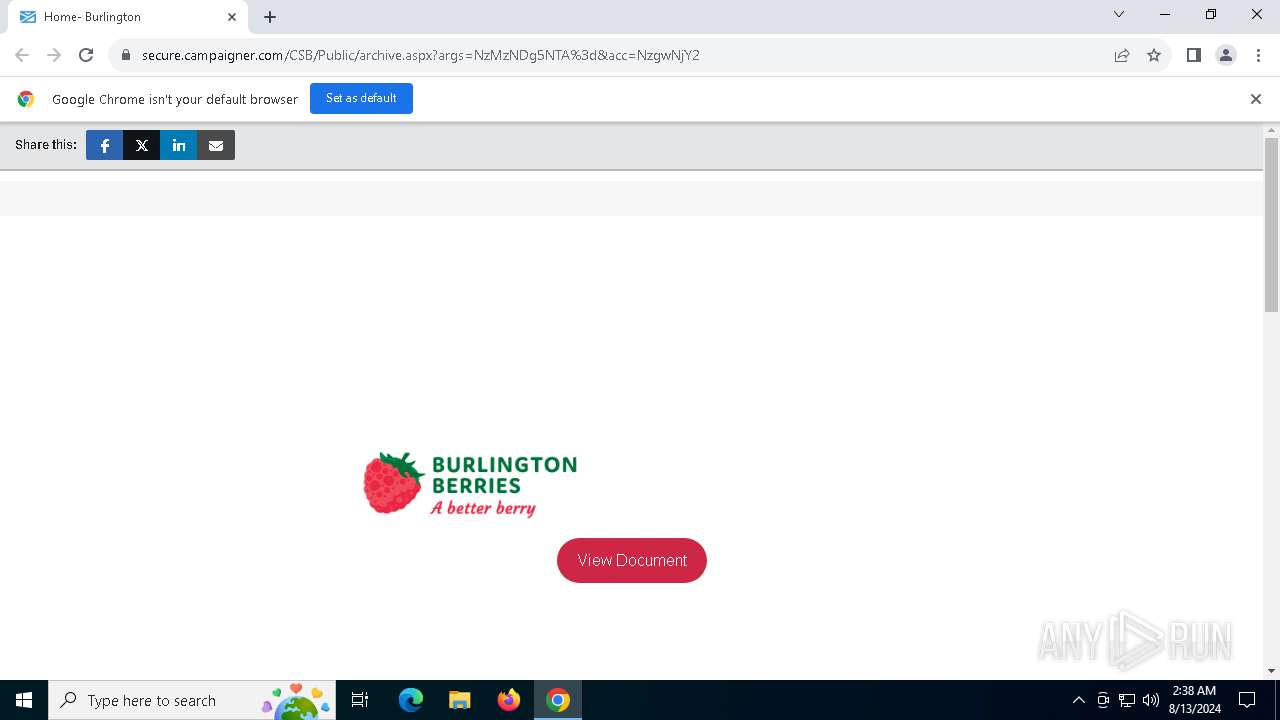Viewport: 1280px width, 720px height.
Task: View site information via lock icon
Action: 125,55
